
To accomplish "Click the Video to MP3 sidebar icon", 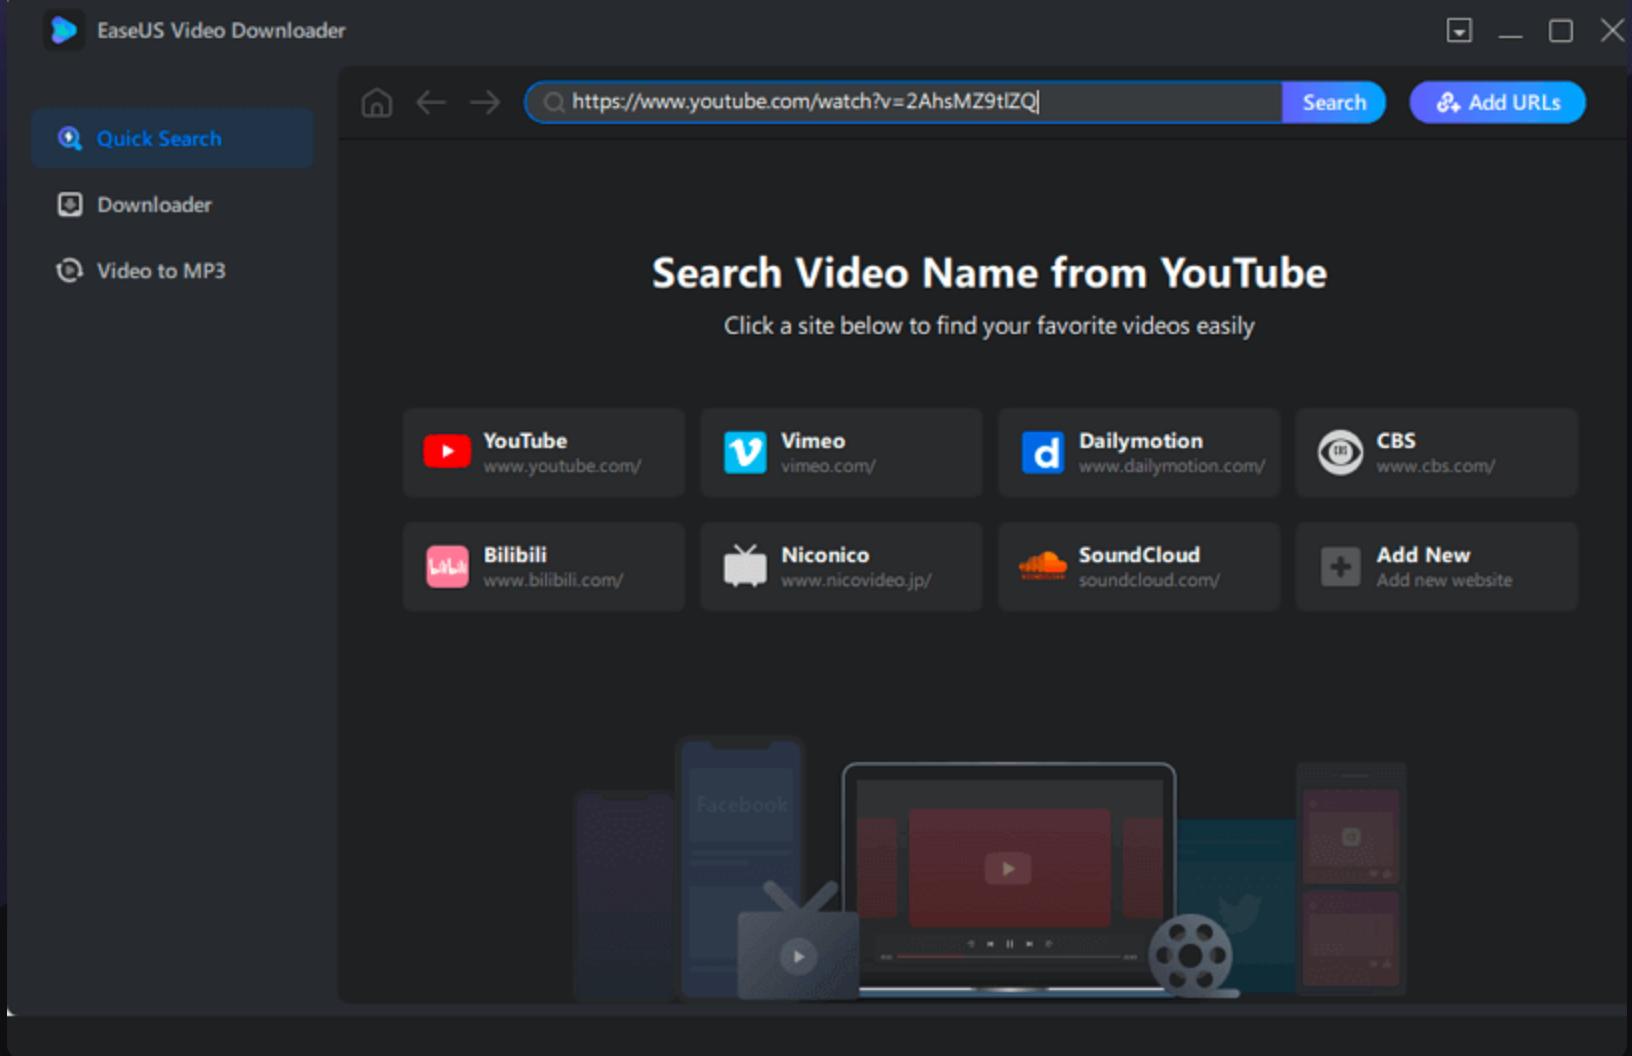I will 70,270.
